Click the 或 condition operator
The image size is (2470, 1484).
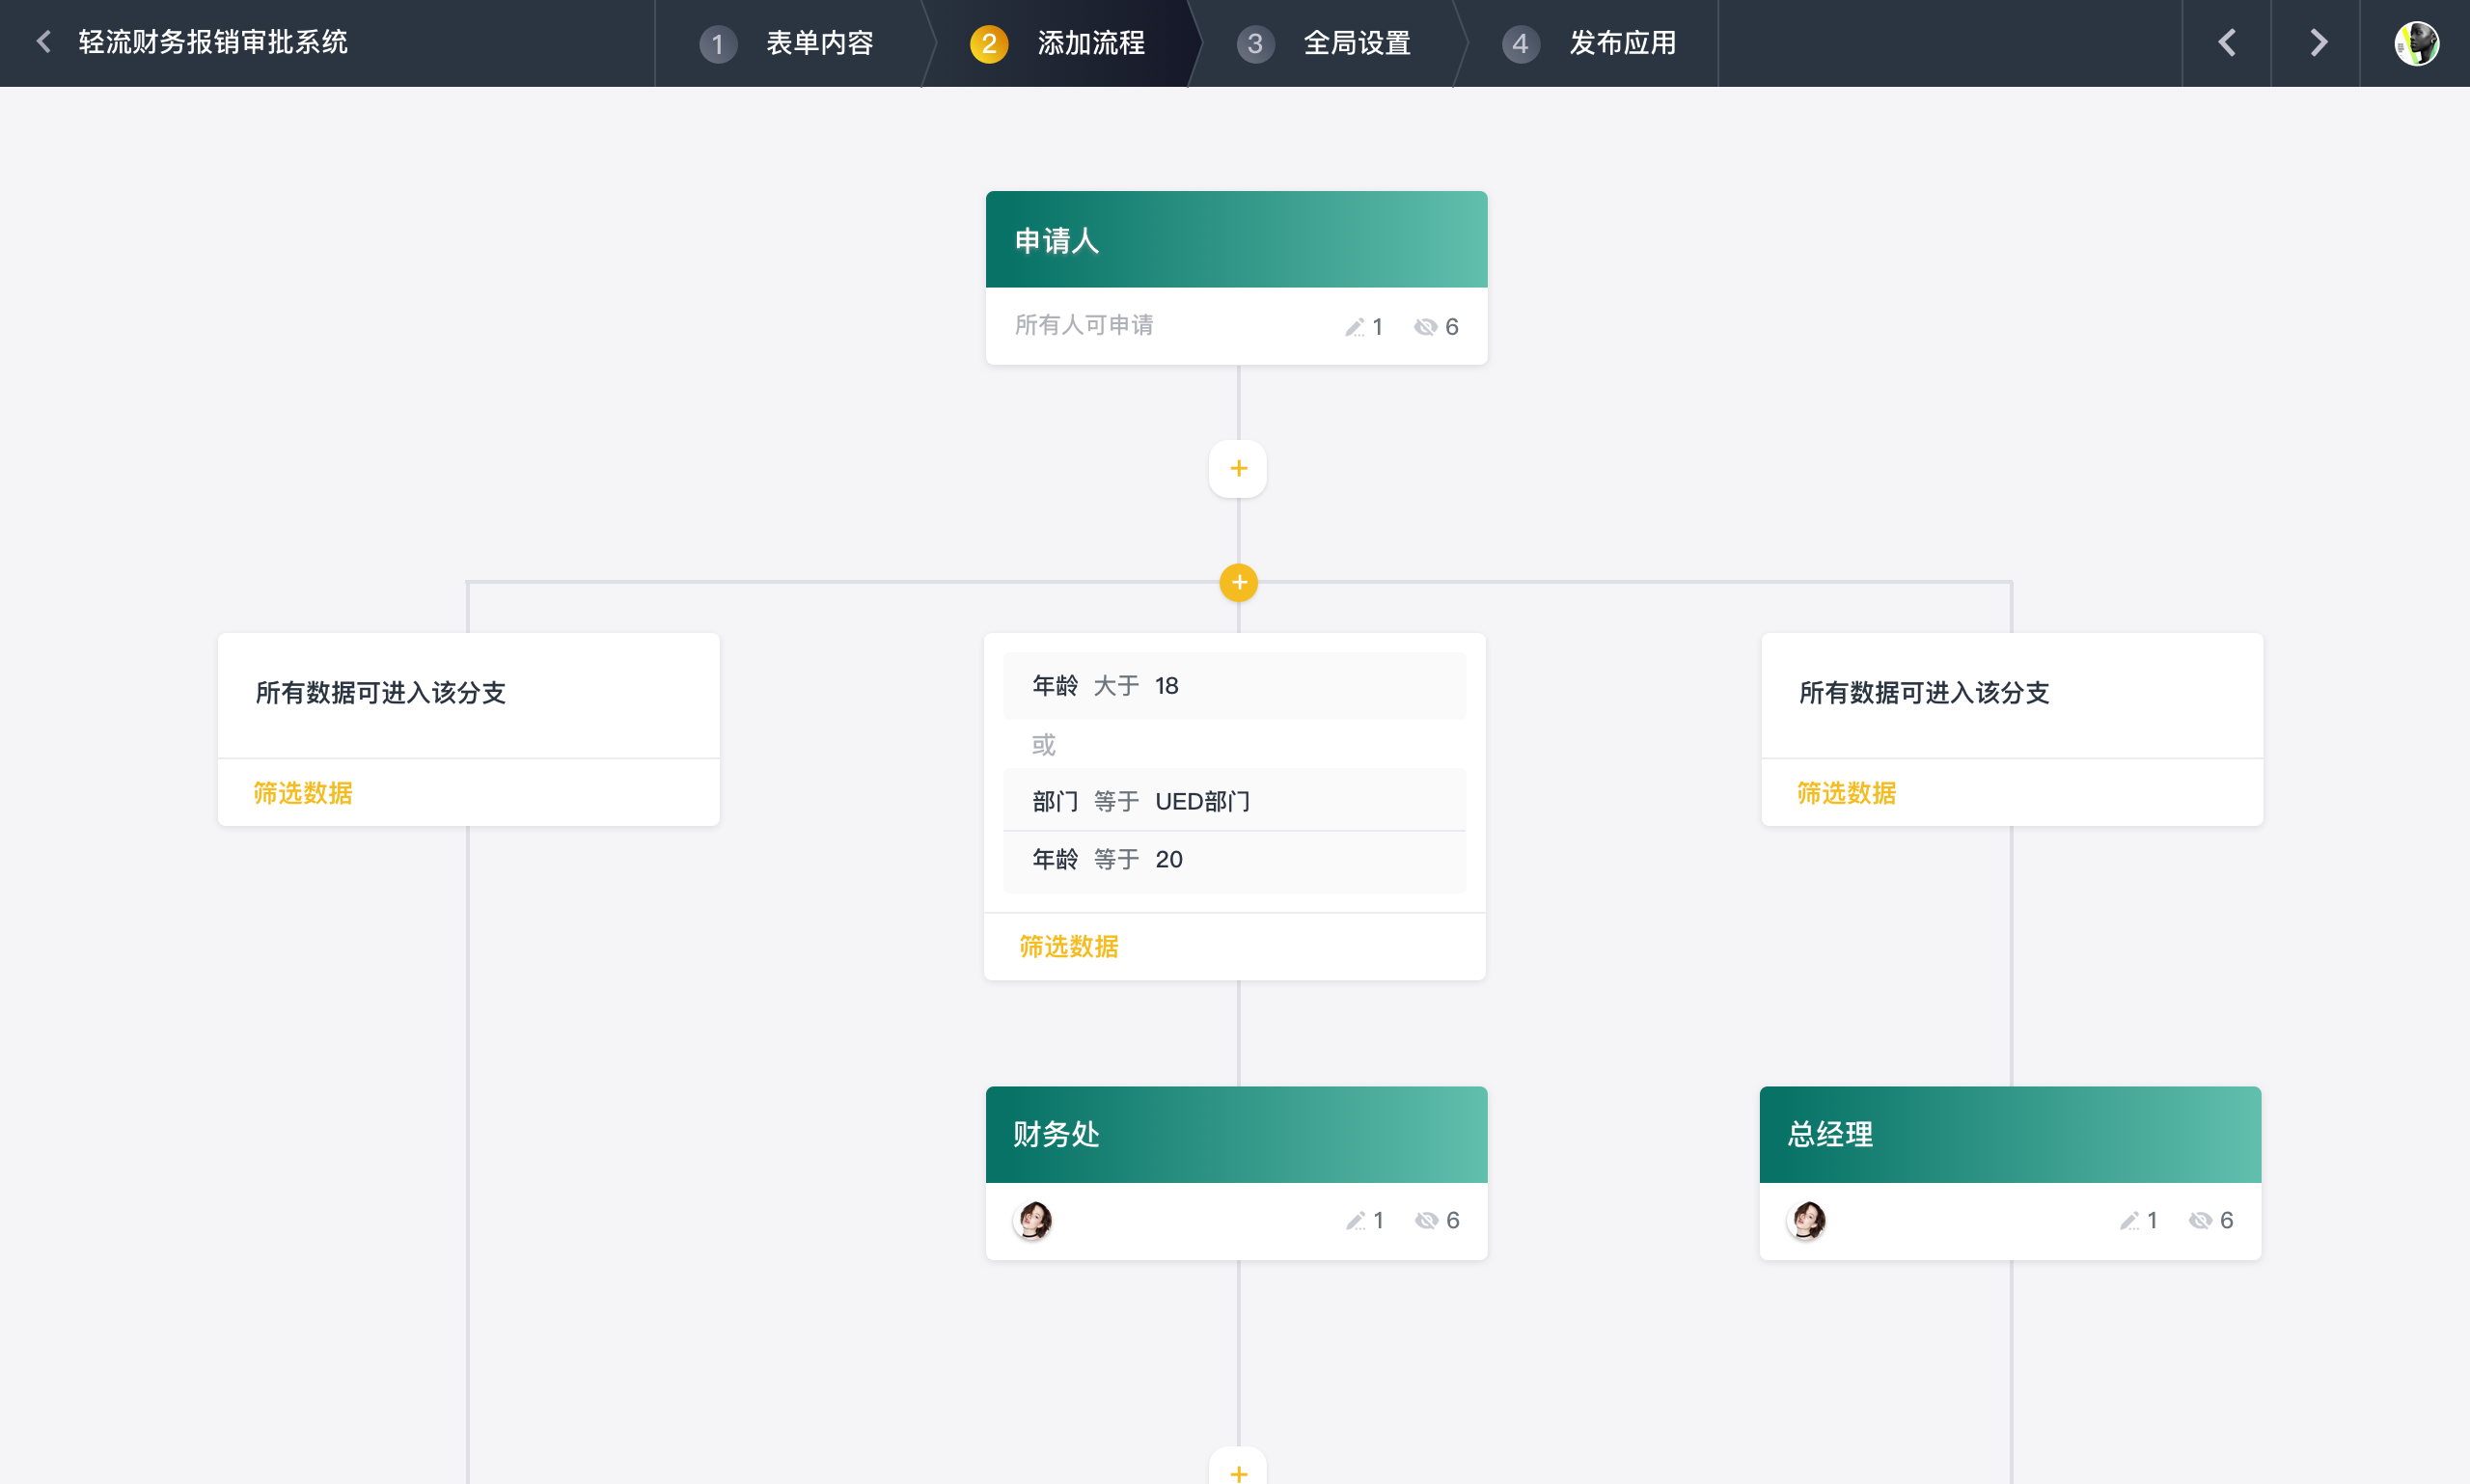1044,744
